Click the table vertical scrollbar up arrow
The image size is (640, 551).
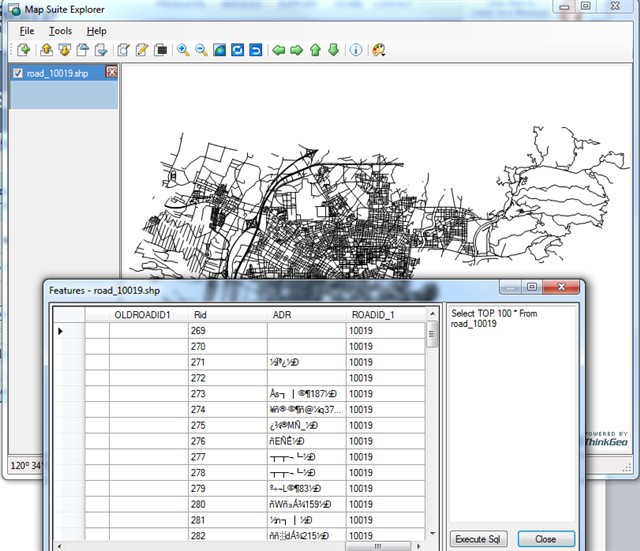click(432, 313)
